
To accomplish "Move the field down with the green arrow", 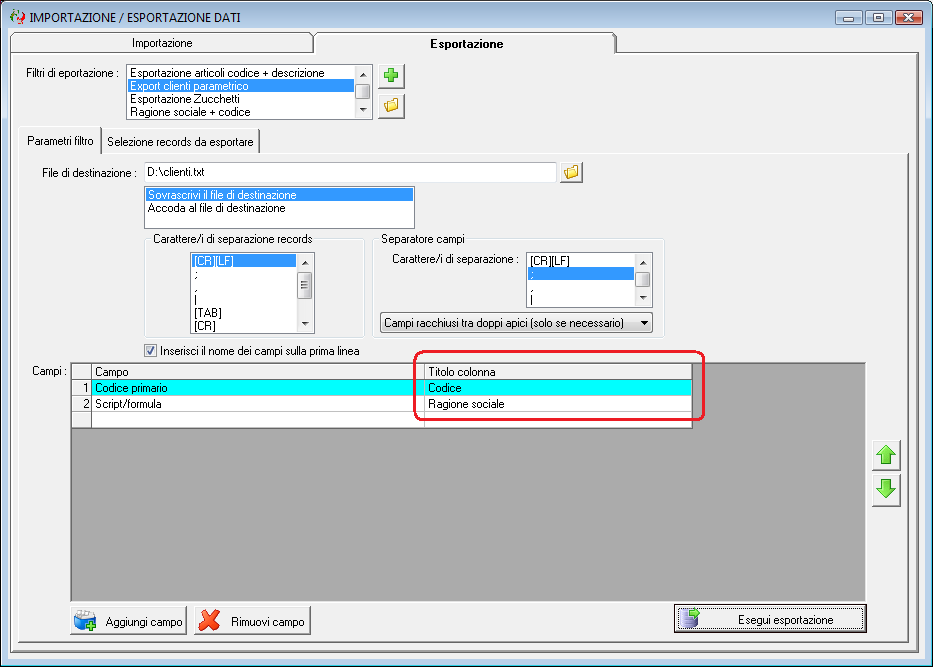I will point(886,490).
